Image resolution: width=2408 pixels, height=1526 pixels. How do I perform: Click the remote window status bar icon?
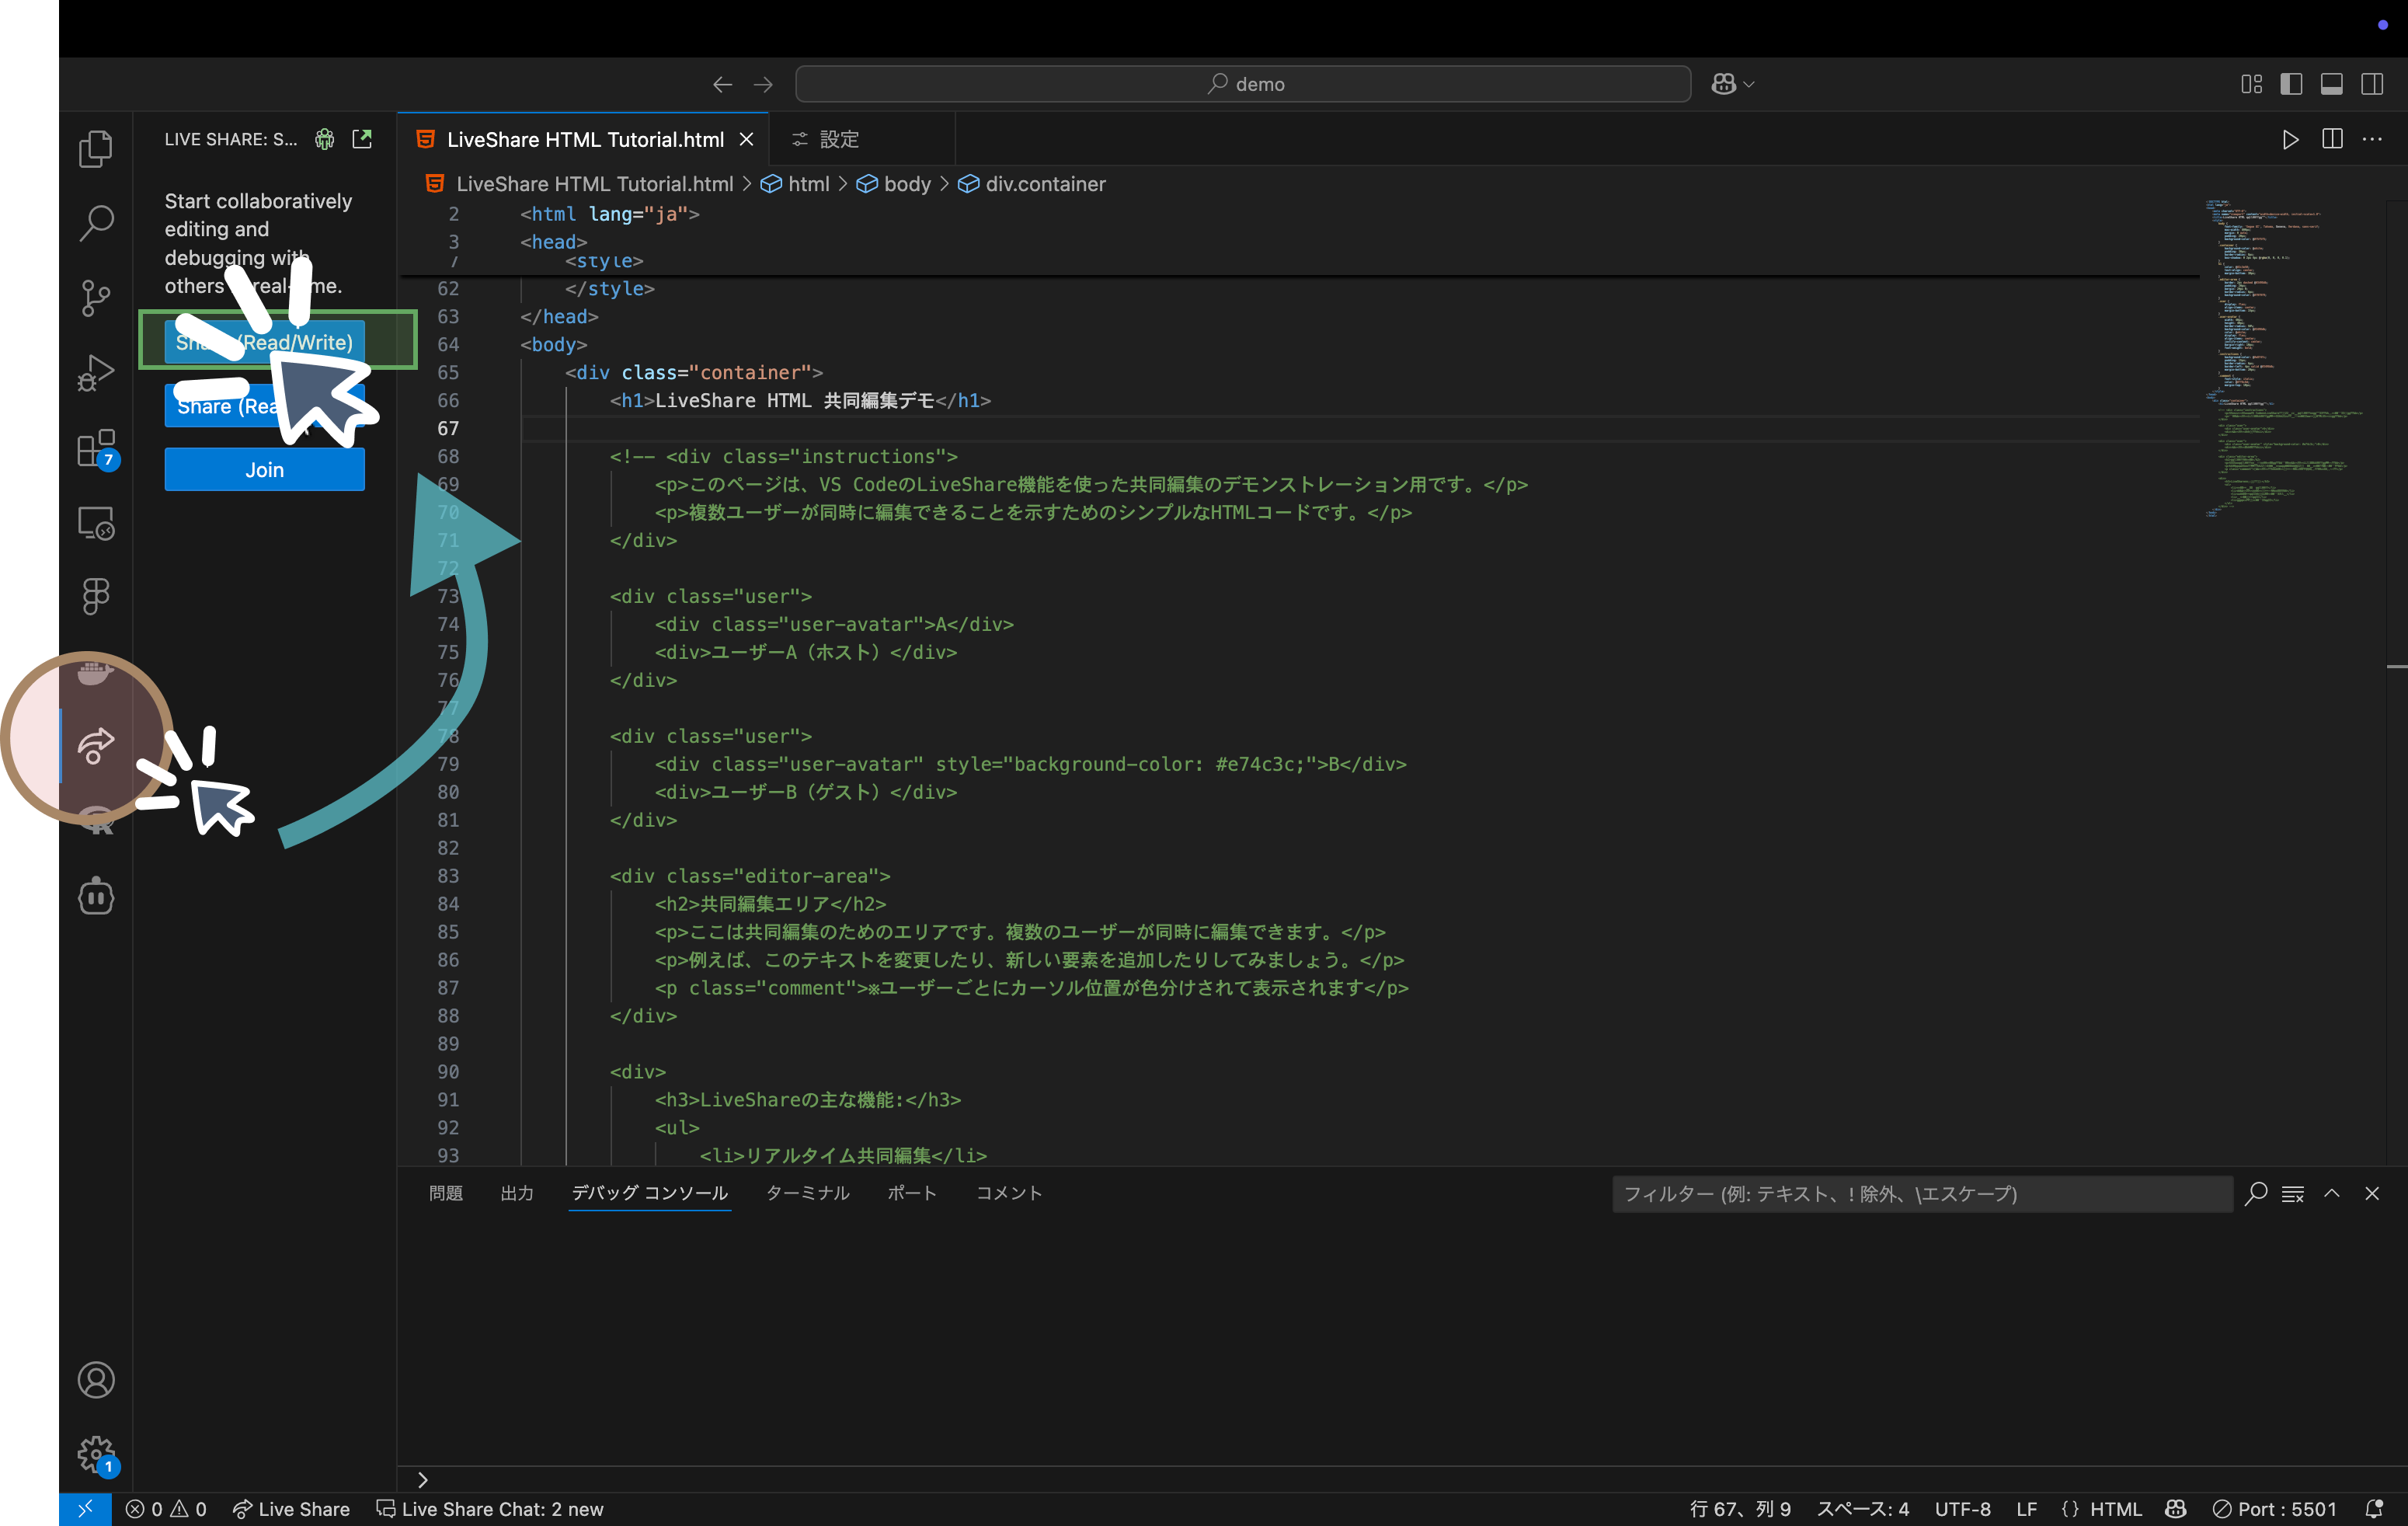[x=85, y=1509]
